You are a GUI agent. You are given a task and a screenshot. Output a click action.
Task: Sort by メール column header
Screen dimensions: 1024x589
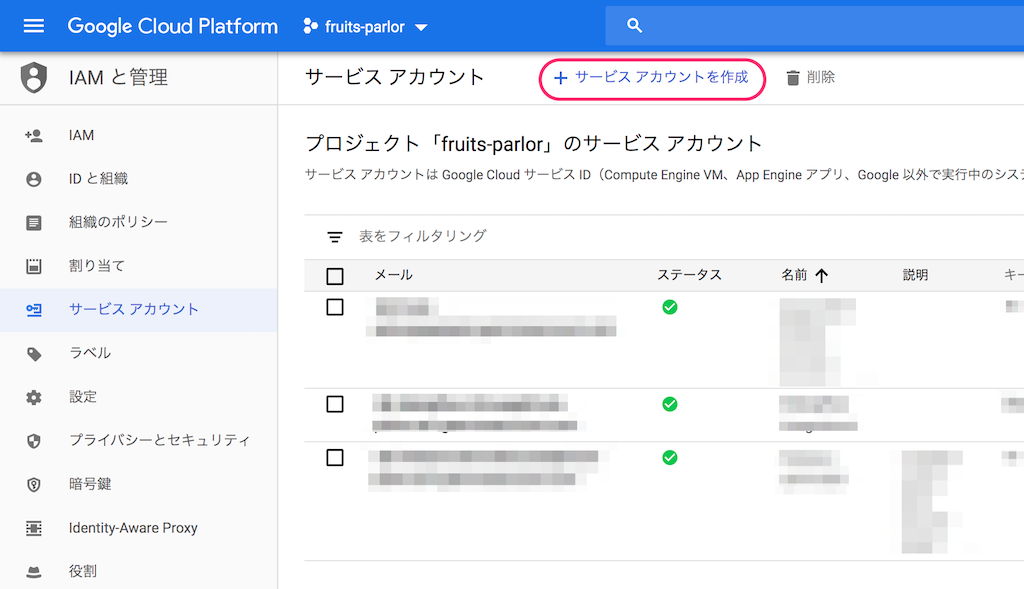(x=393, y=275)
